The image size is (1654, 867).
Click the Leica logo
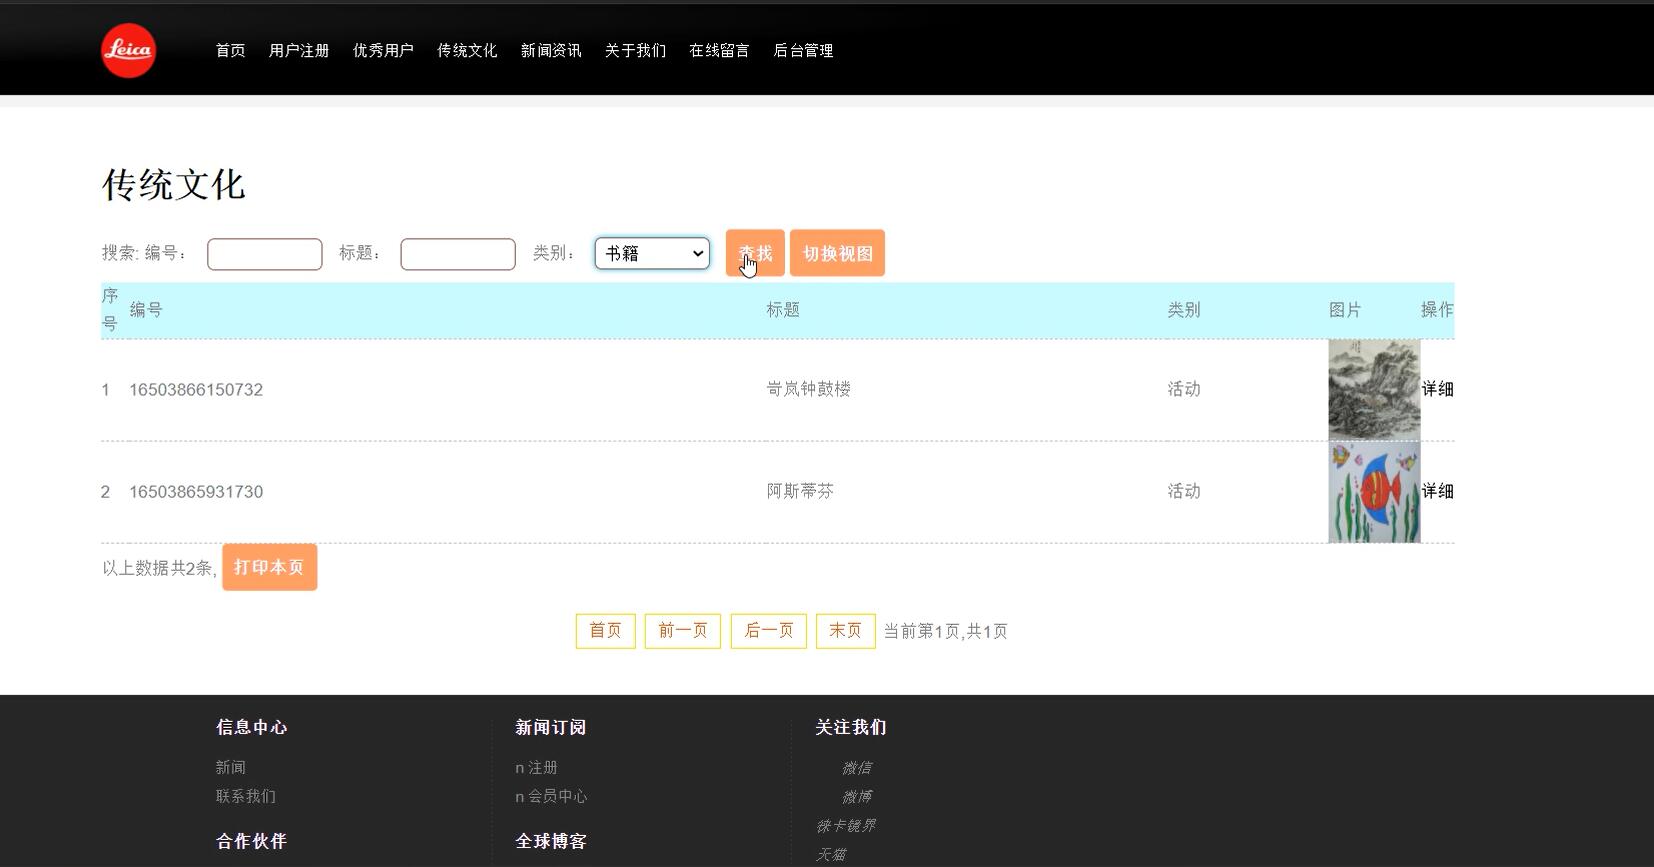click(128, 50)
